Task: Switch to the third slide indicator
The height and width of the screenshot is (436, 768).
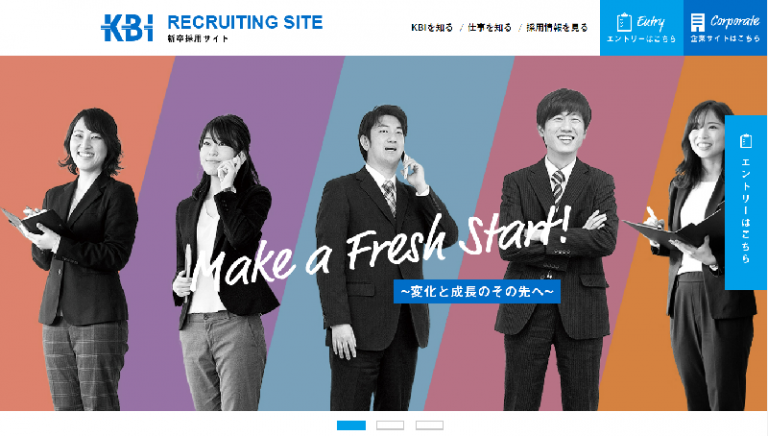Action: coord(430,425)
